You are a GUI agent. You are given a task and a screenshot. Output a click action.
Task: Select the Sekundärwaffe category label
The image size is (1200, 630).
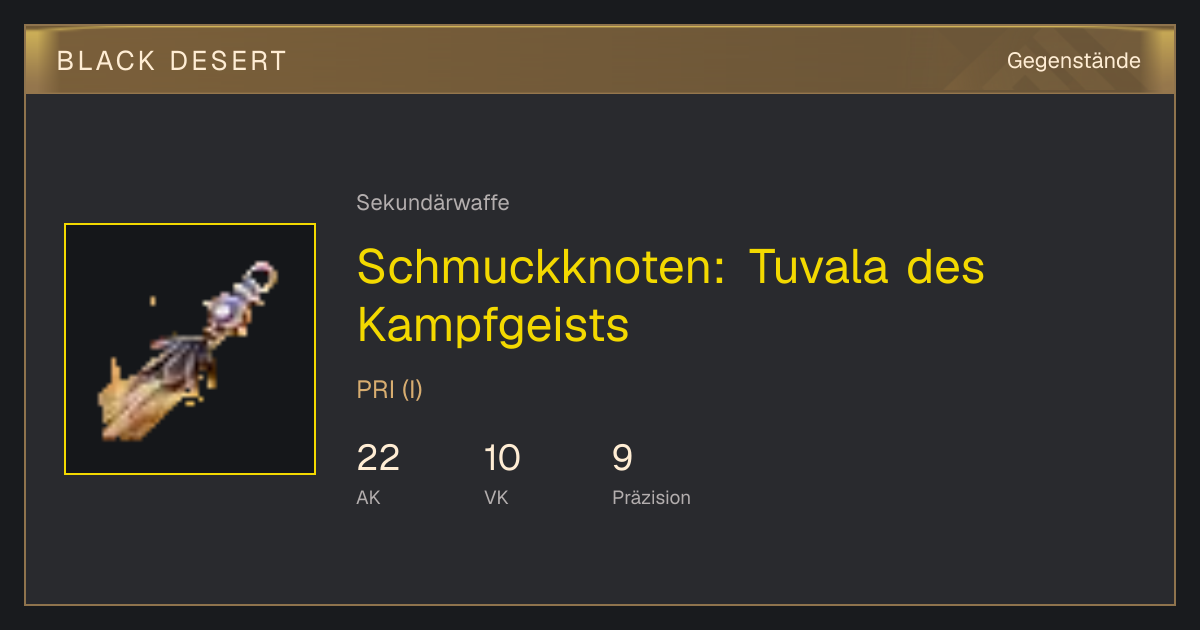433,203
